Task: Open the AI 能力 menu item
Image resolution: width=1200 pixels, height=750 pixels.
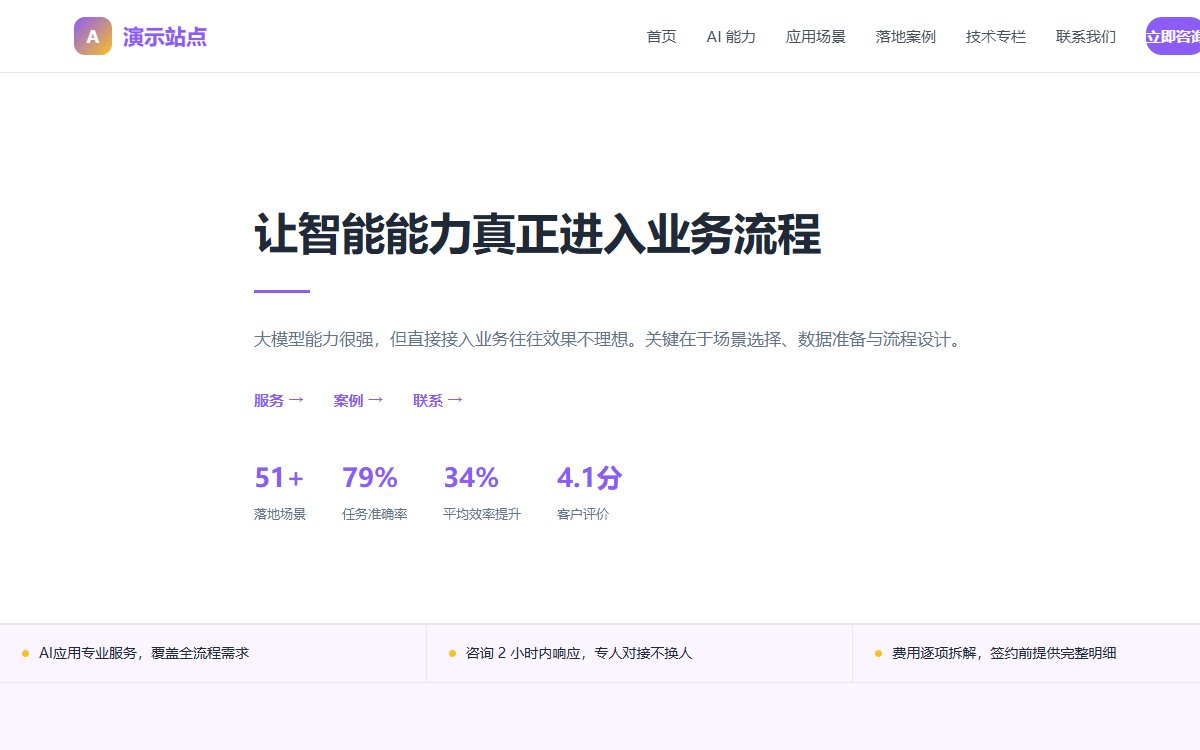Action: click(731, 37)
